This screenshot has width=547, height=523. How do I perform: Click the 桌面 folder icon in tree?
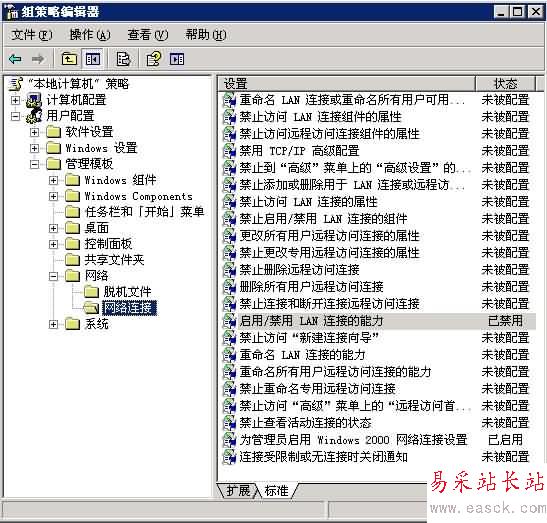point(73,228)
